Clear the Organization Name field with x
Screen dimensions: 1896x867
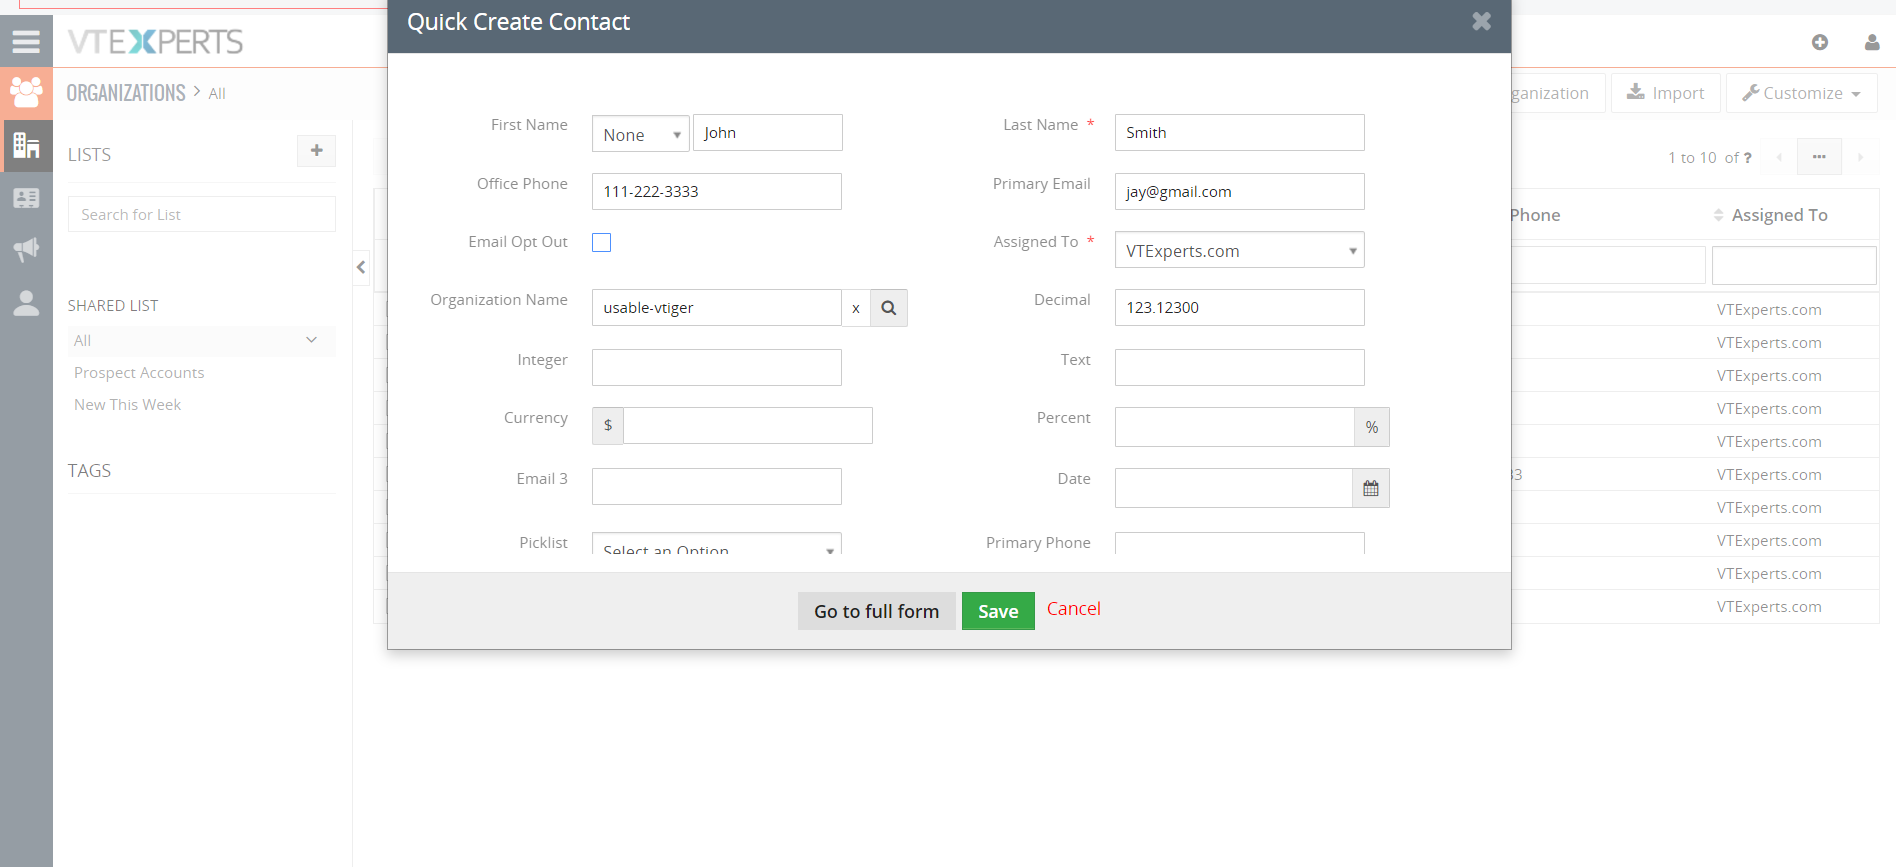pos(856,308)
